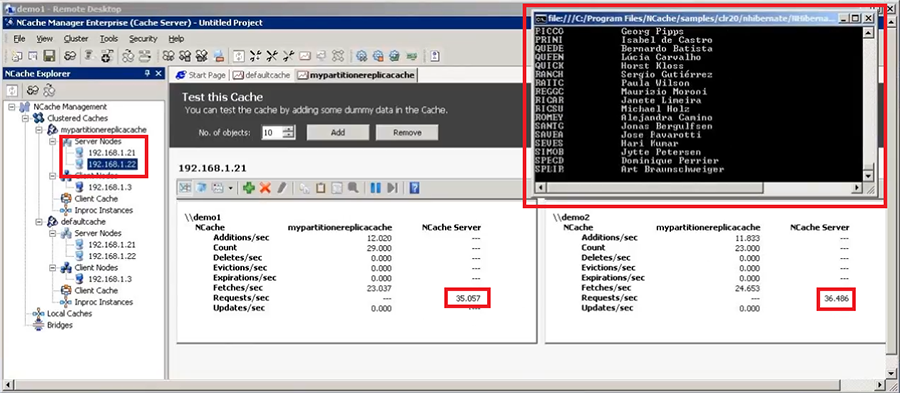The height and width of the screenshot is (393, 900).
Task: Pin the NCache Explorer panel
Action: click(147, 73)
